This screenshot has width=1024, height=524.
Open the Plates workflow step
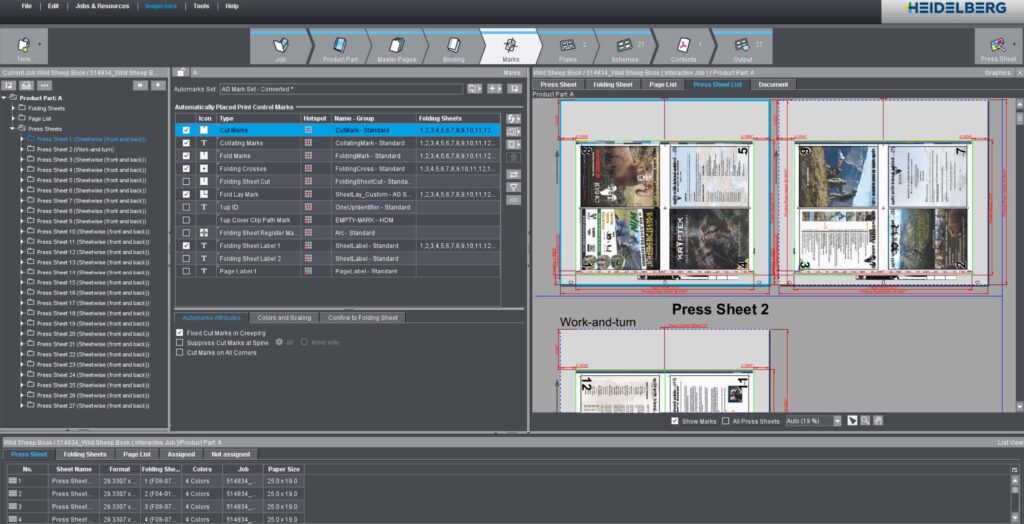tap(567, 45)
